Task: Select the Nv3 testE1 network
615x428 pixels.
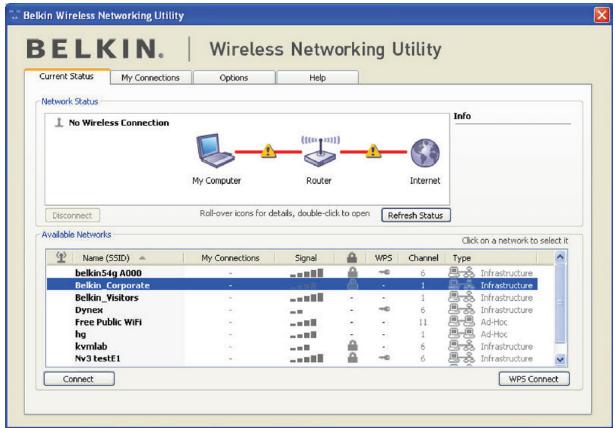Action: 292,358
